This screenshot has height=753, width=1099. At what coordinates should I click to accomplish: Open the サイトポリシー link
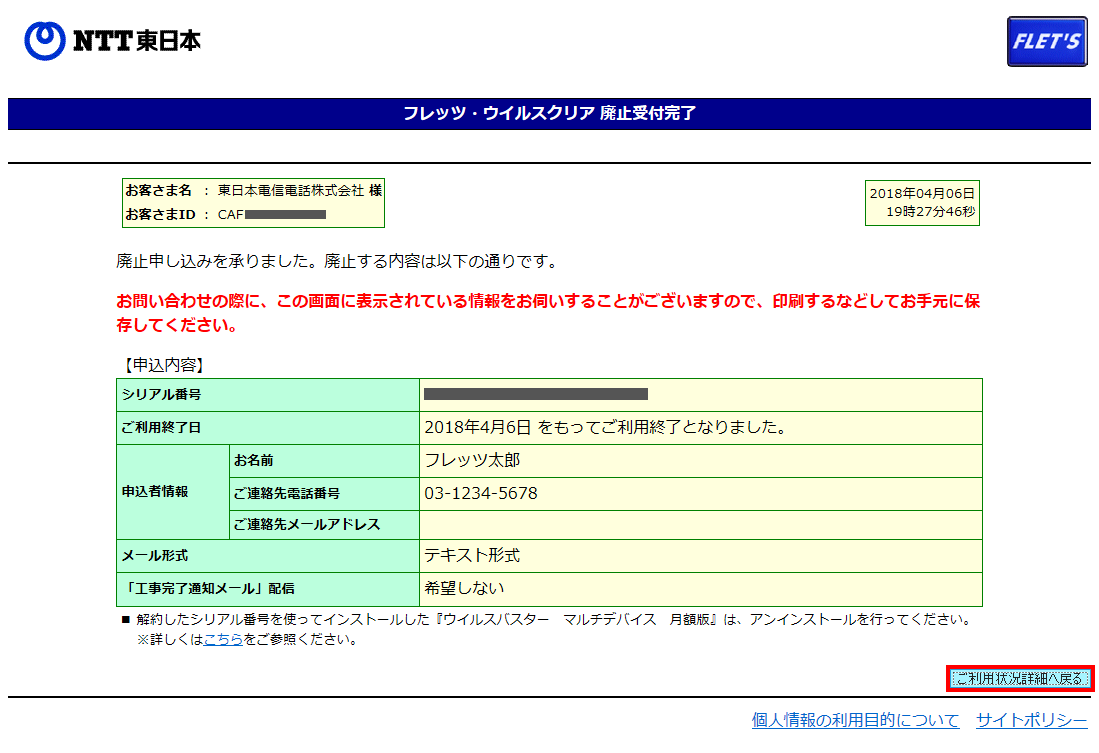pyautogui.click(x=1031, y=720)
